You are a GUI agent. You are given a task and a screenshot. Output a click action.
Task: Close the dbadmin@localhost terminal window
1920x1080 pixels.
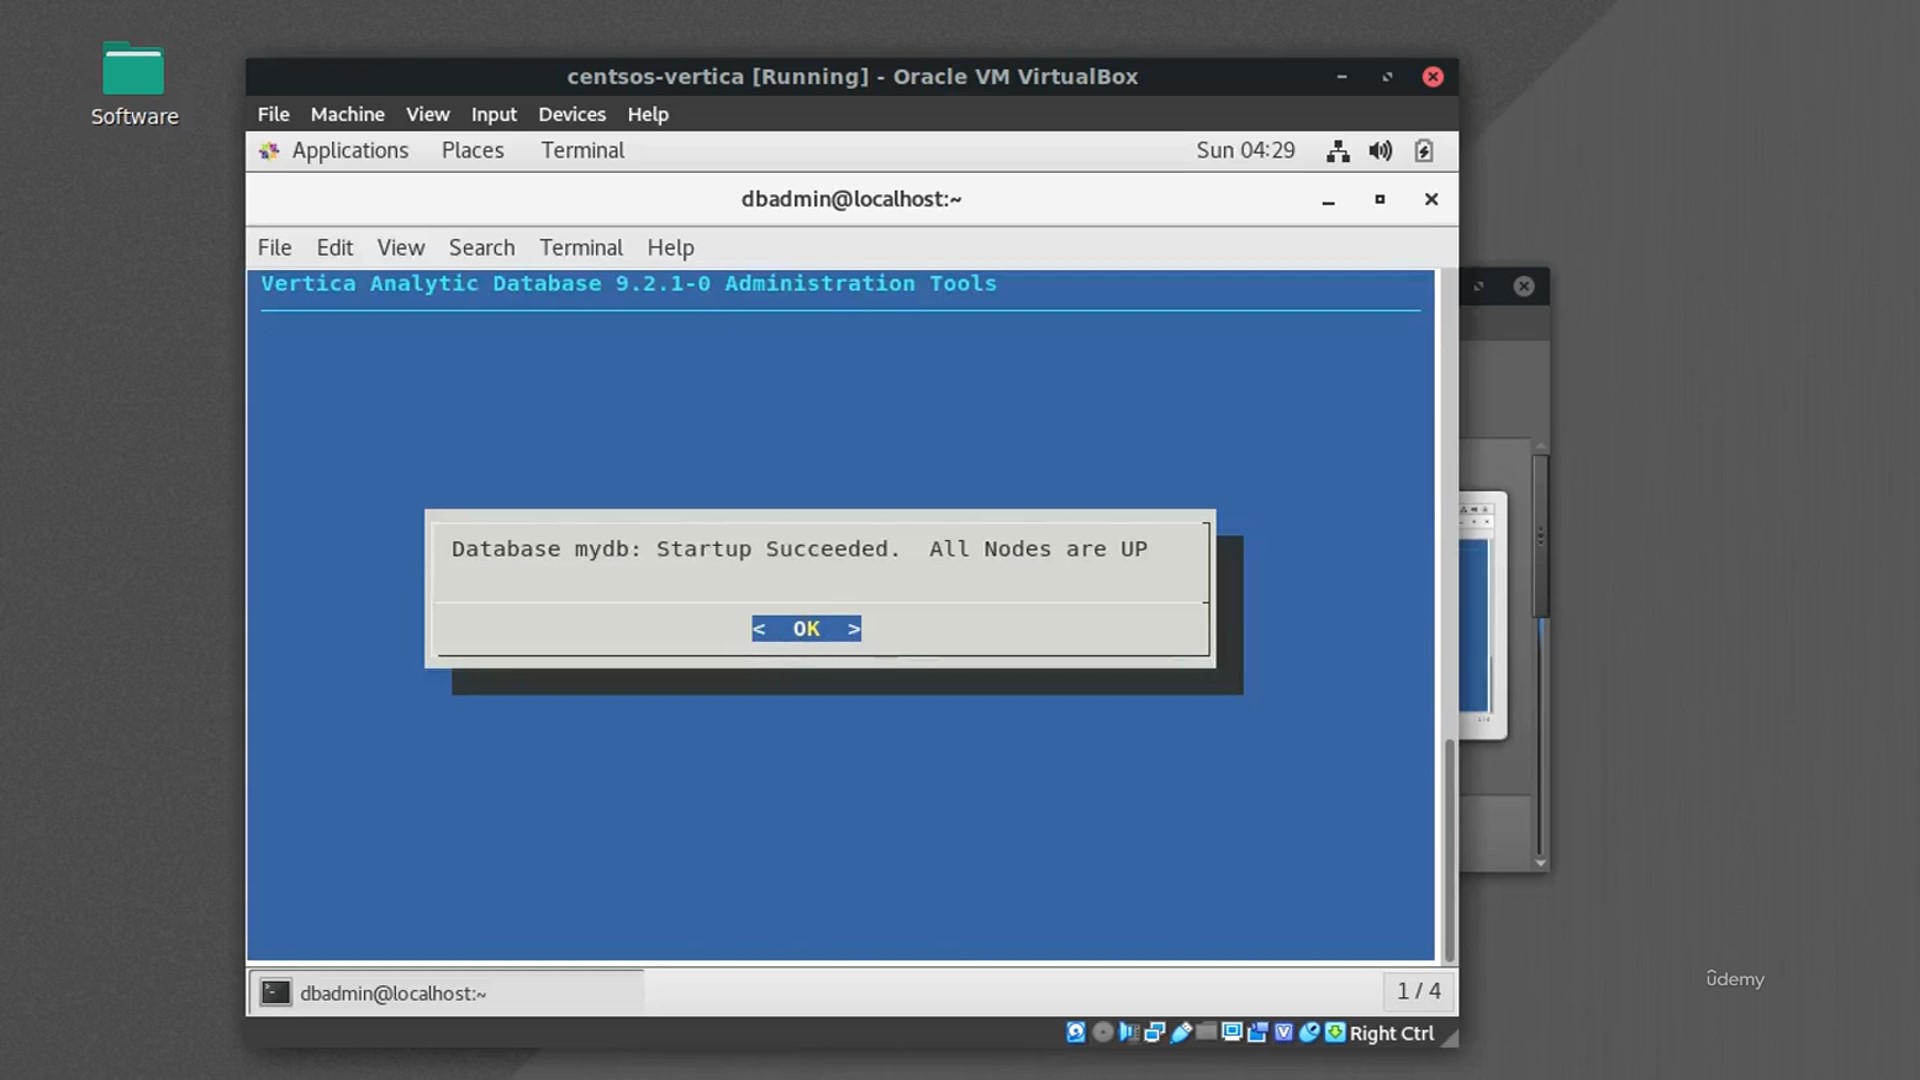pyautogui.click(x=1431, y=199)
